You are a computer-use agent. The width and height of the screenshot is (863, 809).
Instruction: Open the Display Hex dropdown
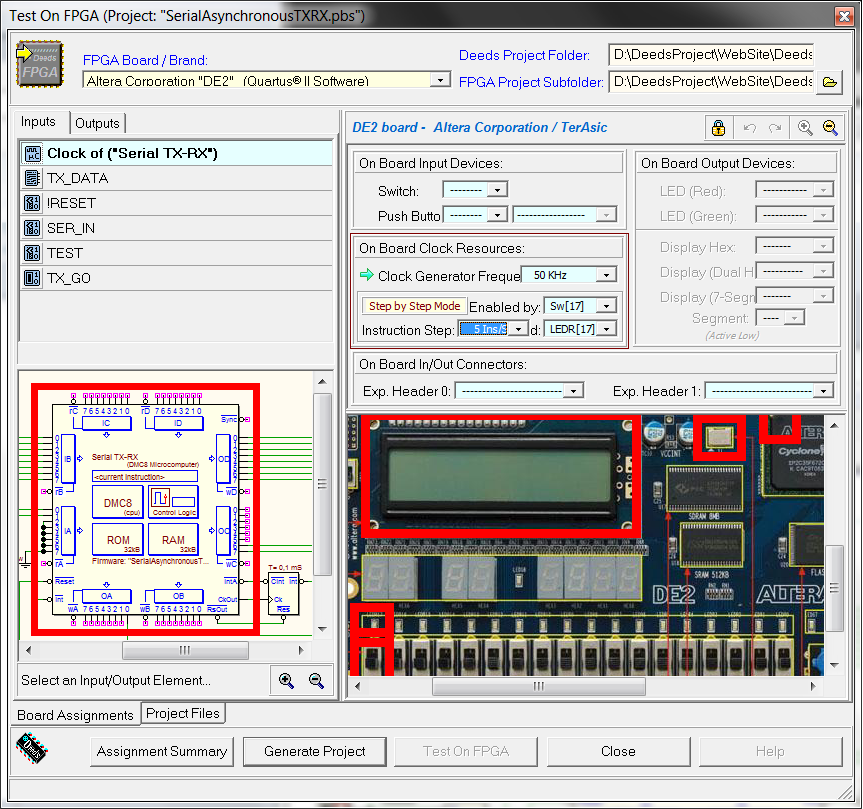[x=823, y=246]
